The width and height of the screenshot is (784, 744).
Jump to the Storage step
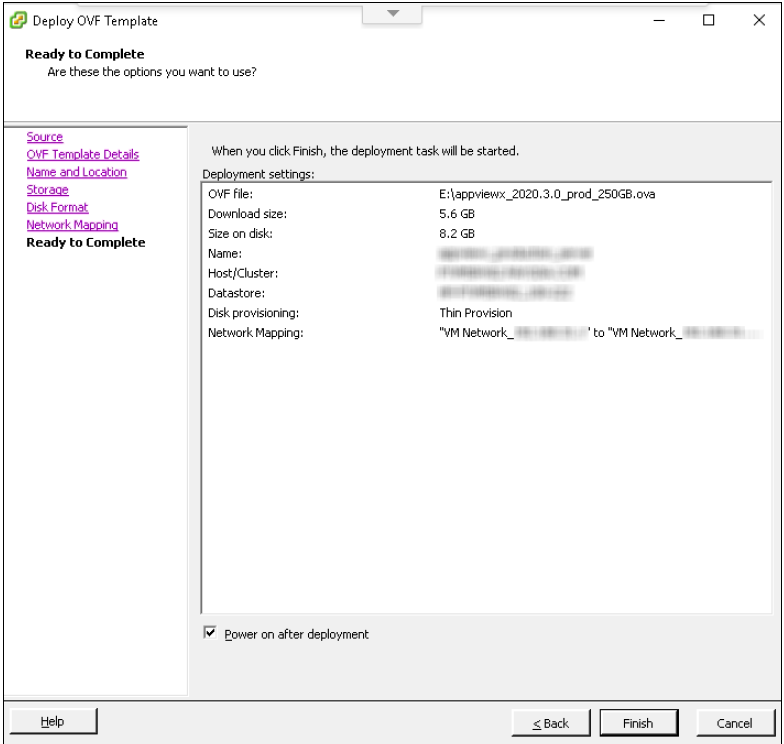tap(48, 190)
